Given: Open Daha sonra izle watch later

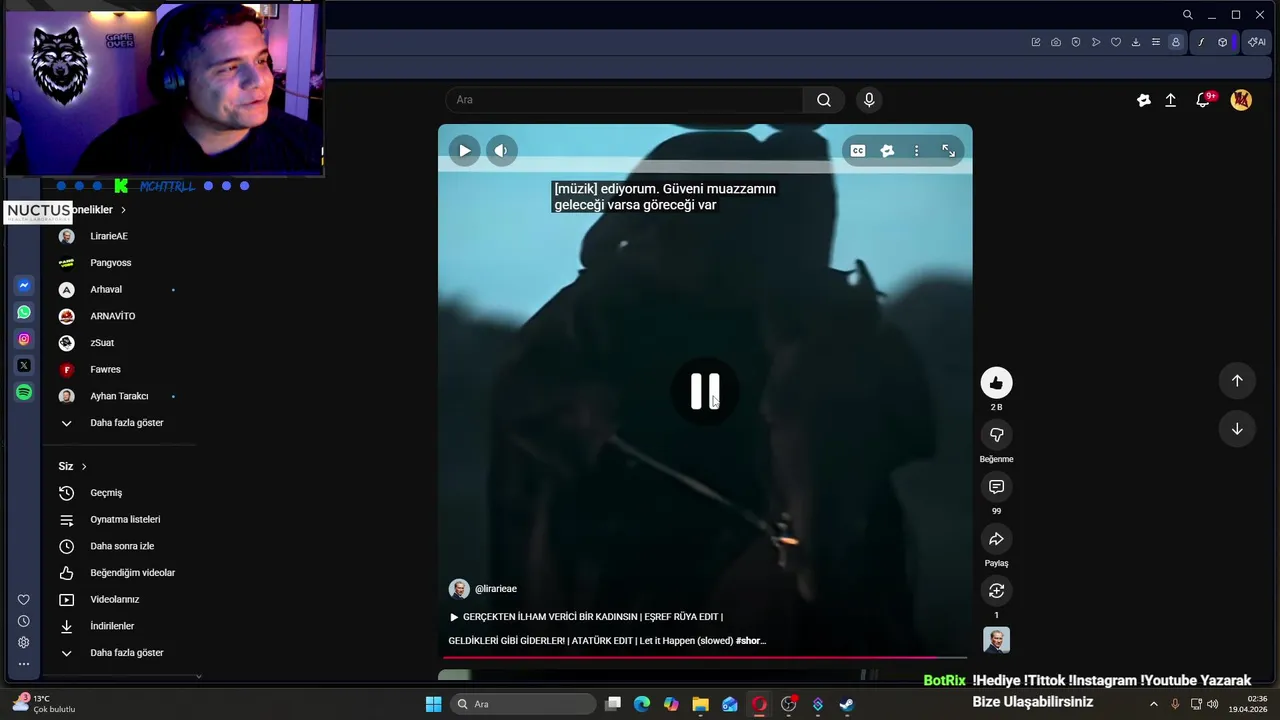Looking at the screenshot, I should click(x=122, y=546).
